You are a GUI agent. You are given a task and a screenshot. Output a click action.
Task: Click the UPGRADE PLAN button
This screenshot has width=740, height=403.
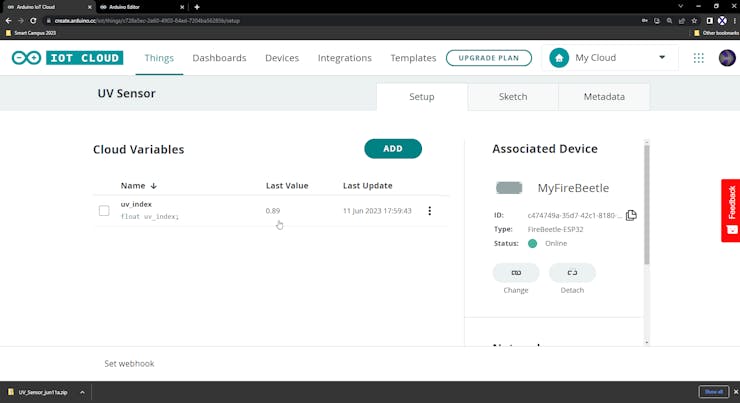pyautogui.click(x=489, y=58)
